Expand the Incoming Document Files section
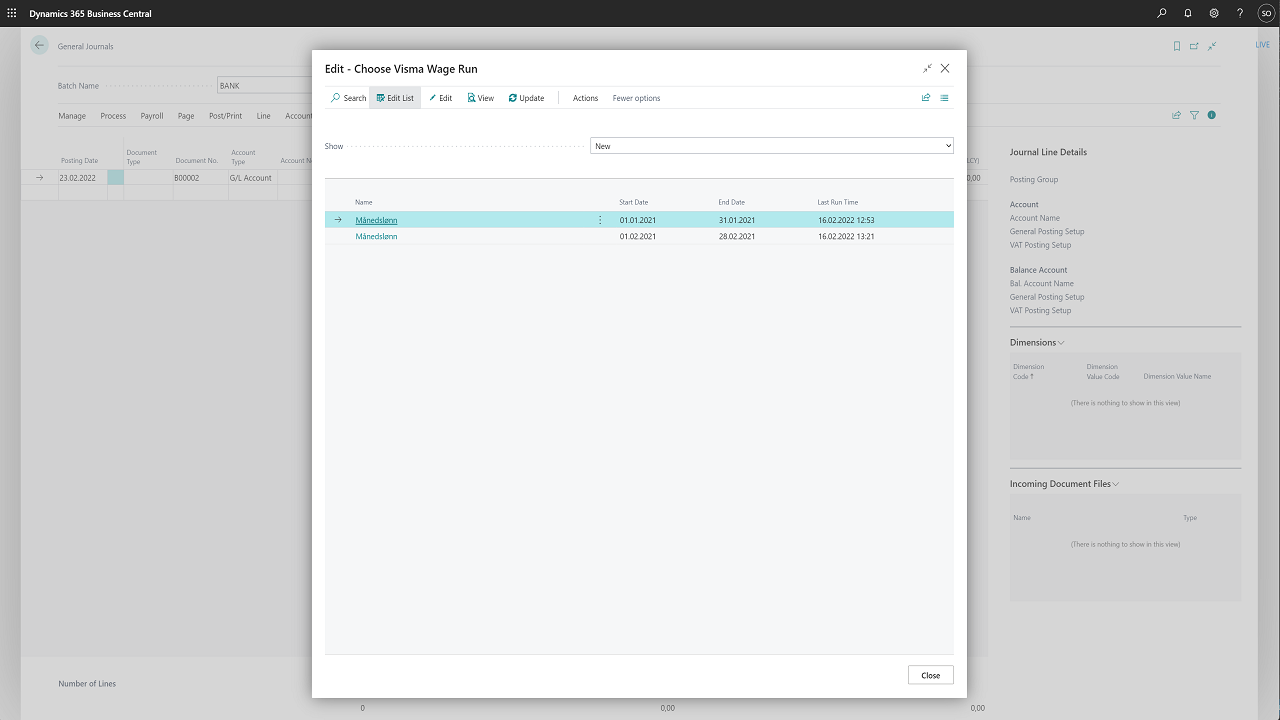 tap(1064, 484)
